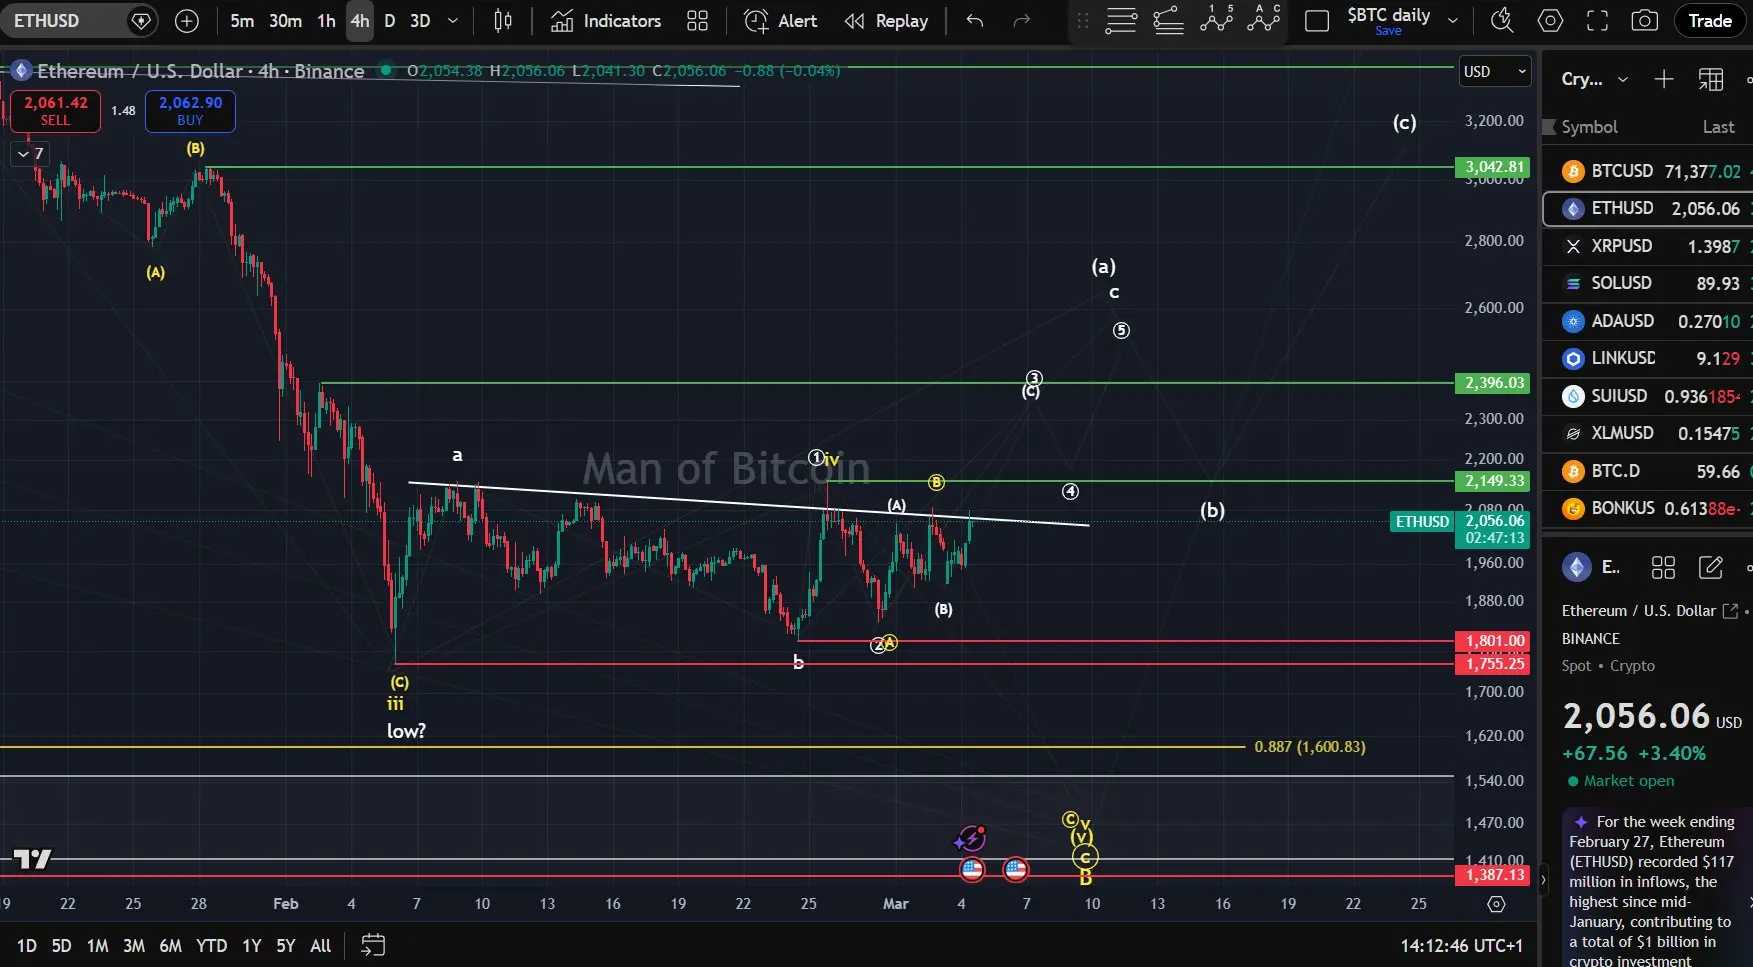Set date range to YTD
The width and height of the screenshot is (1753, 967).
click(x=211, y=945)
